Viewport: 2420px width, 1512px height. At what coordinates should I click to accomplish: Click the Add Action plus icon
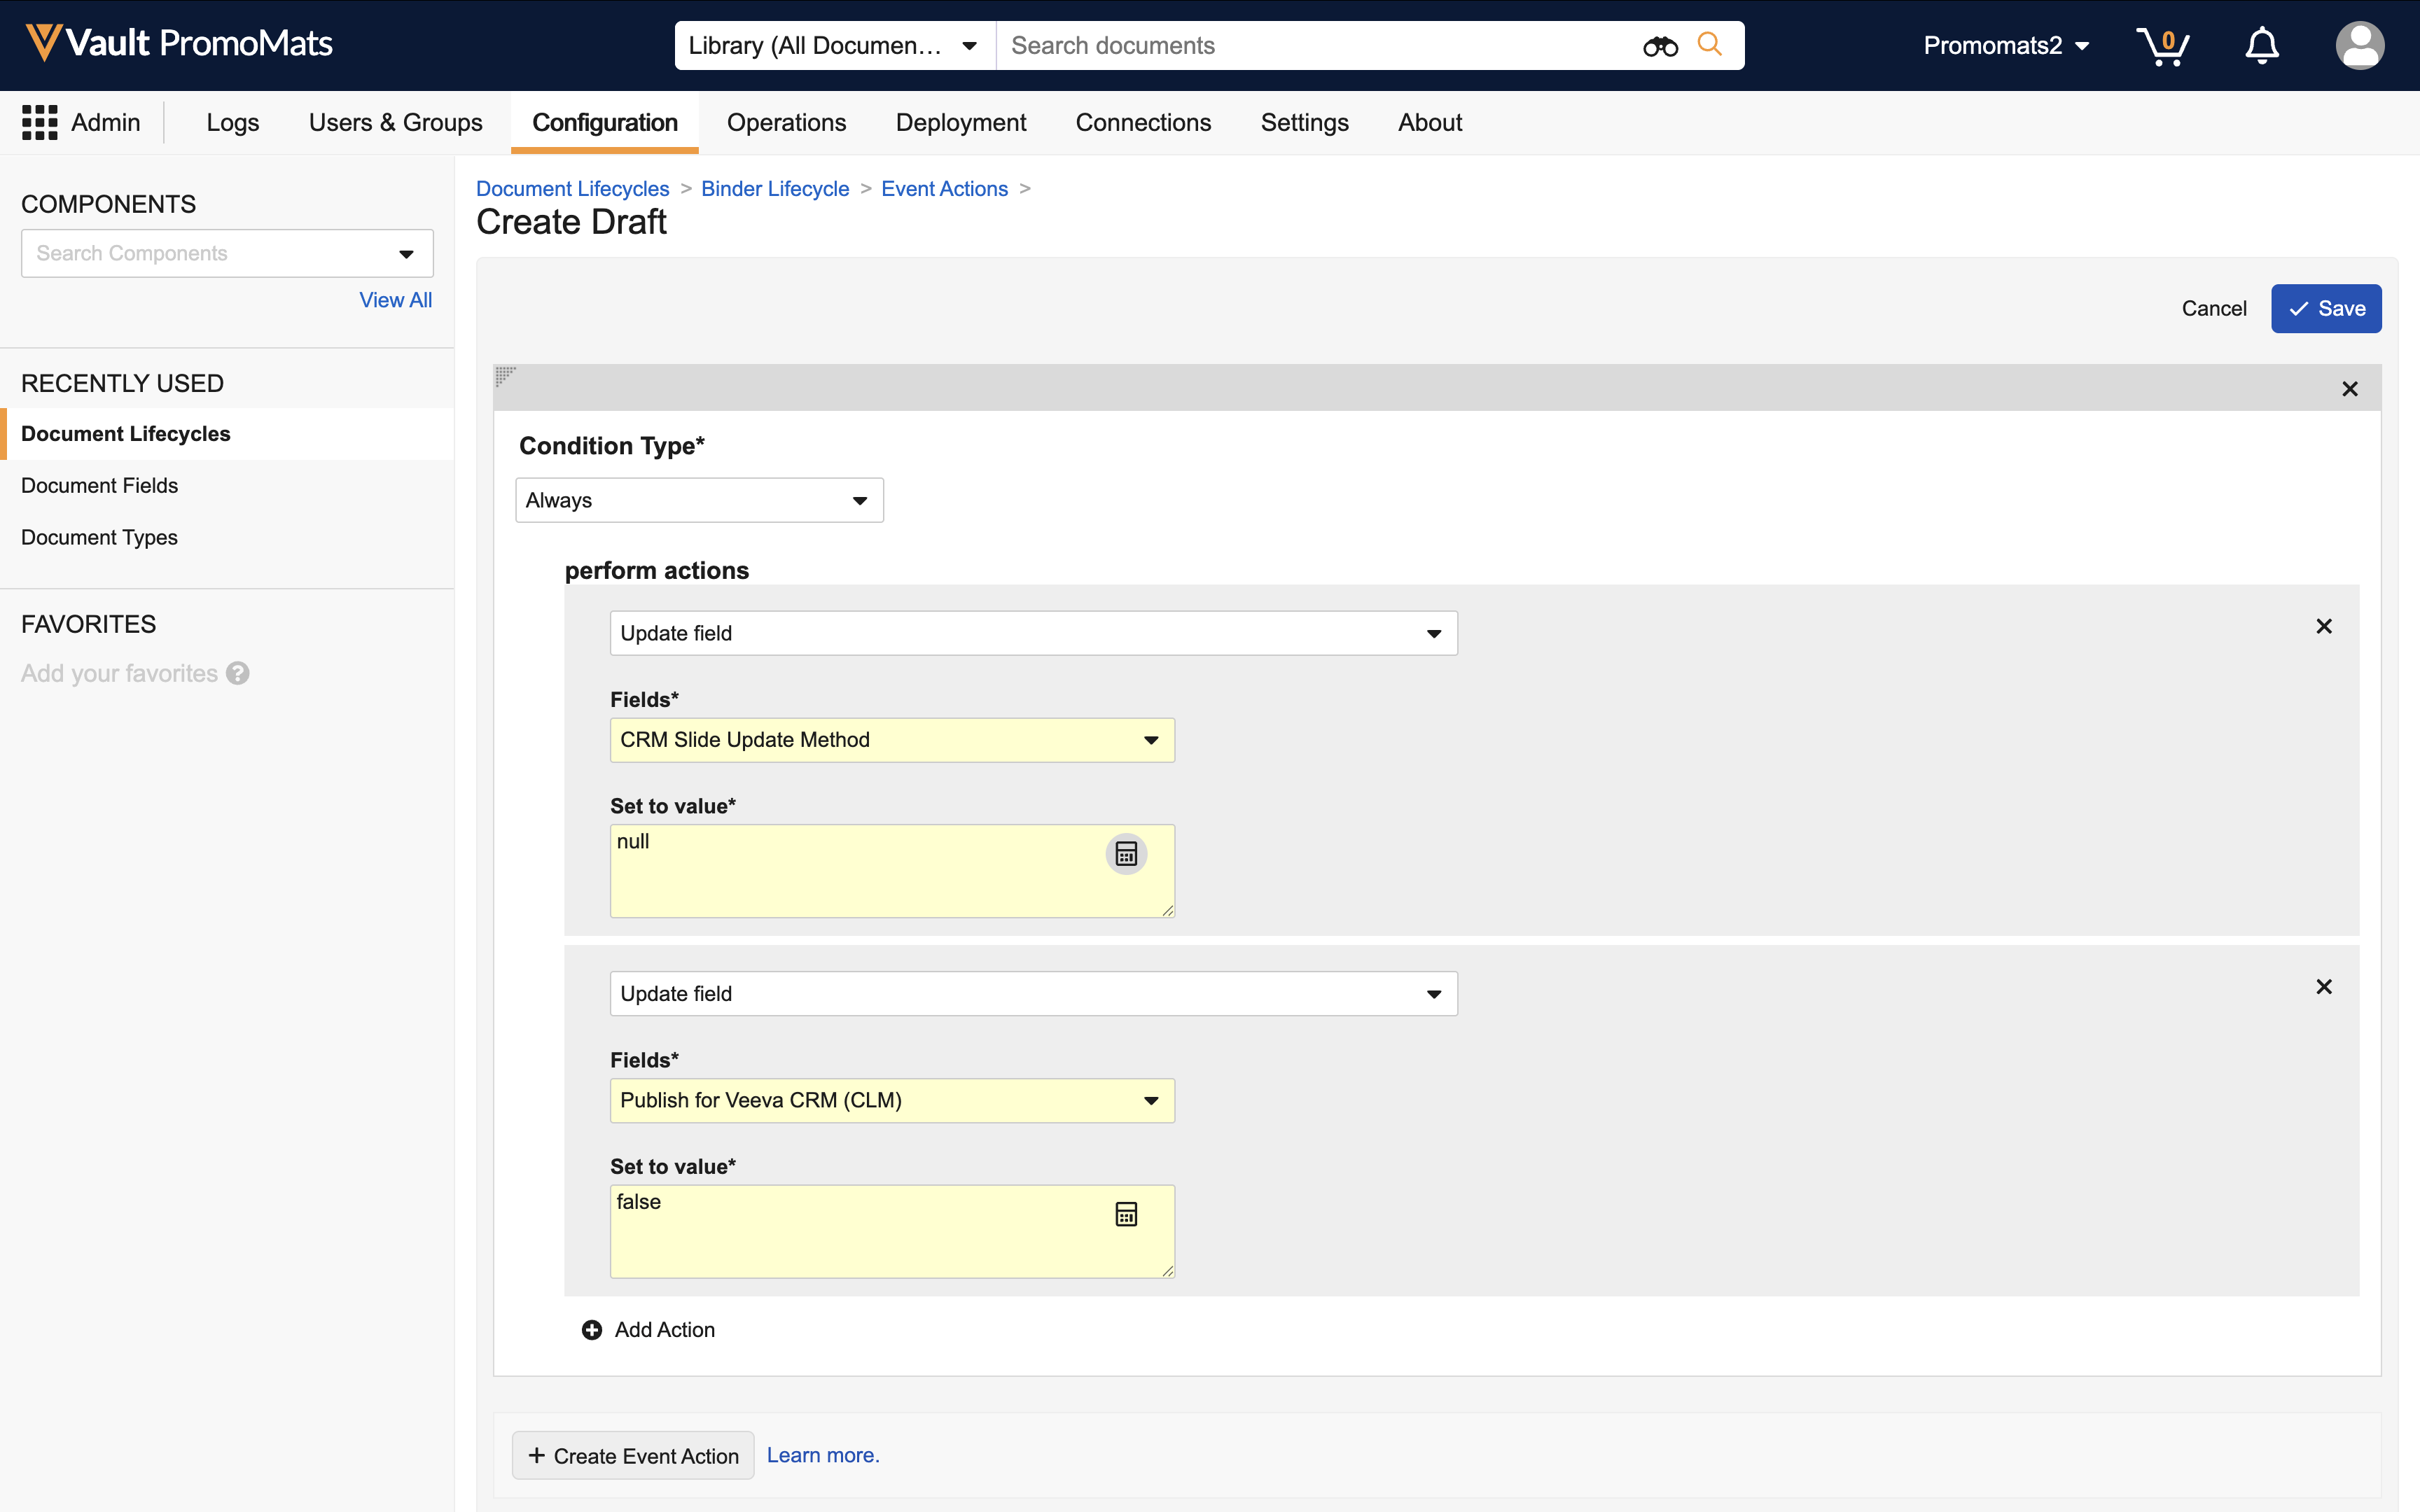click(x=592, y=1330)
